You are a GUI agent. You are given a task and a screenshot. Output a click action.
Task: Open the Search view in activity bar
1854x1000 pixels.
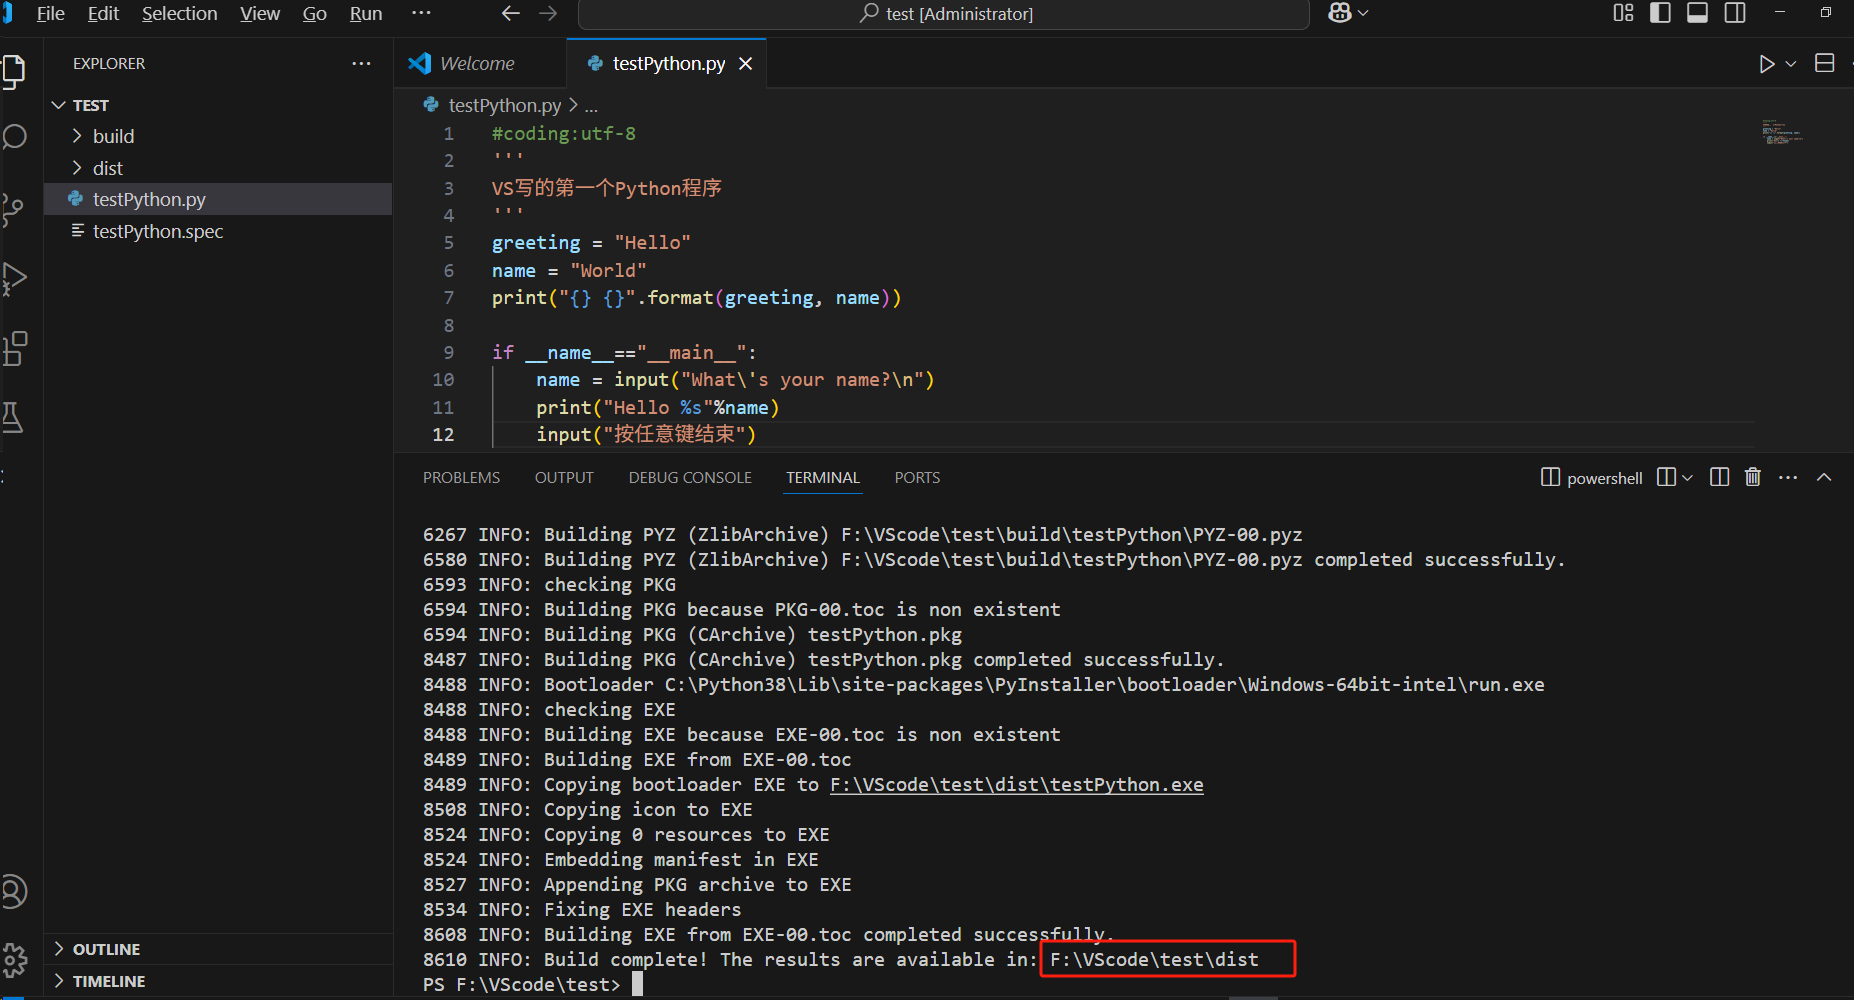(14, 137)
